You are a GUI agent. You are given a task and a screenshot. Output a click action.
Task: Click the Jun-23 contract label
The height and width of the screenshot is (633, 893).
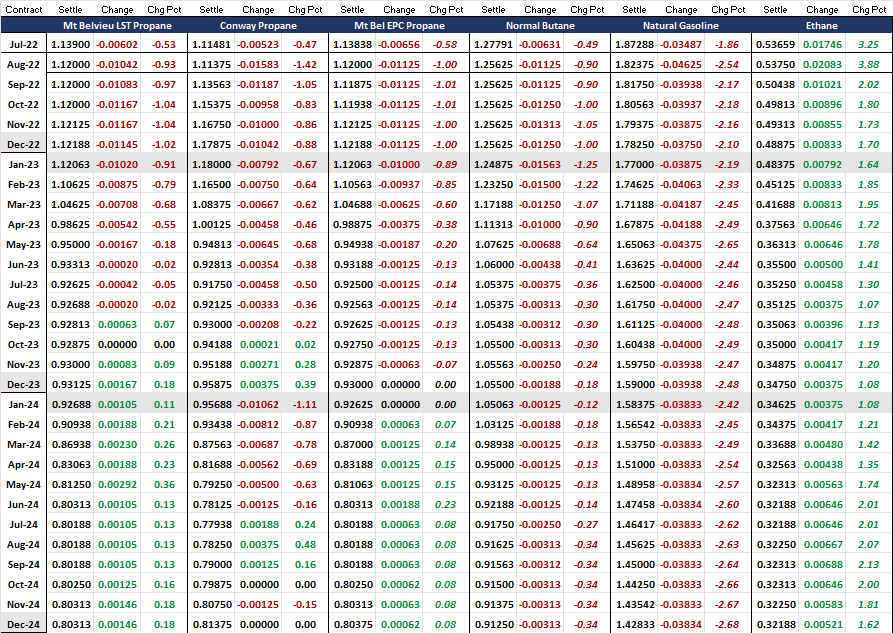click(x=23, y=264)
